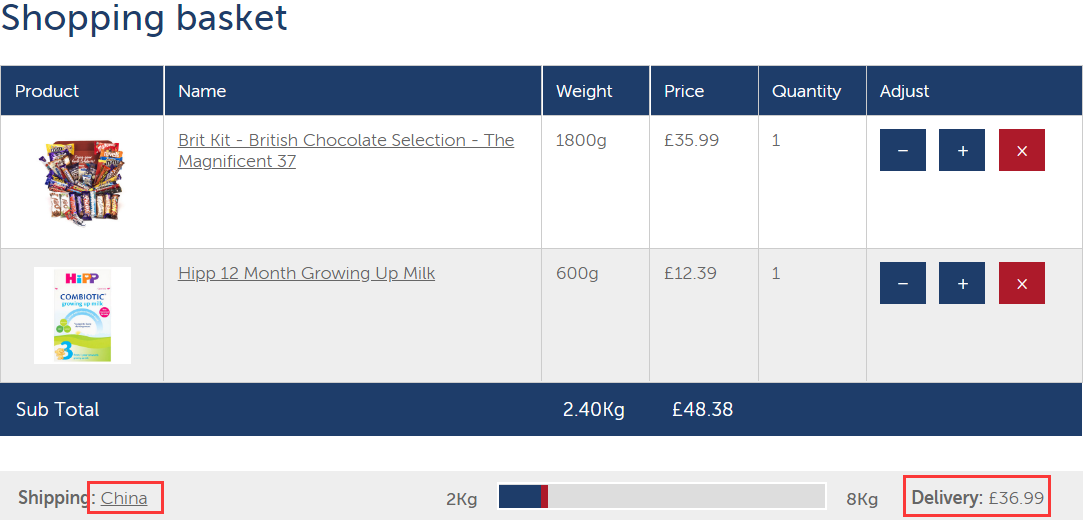Open Hipp 12 Month Growing Up Milk link
1092x523 pixels.
pos(306,273)
